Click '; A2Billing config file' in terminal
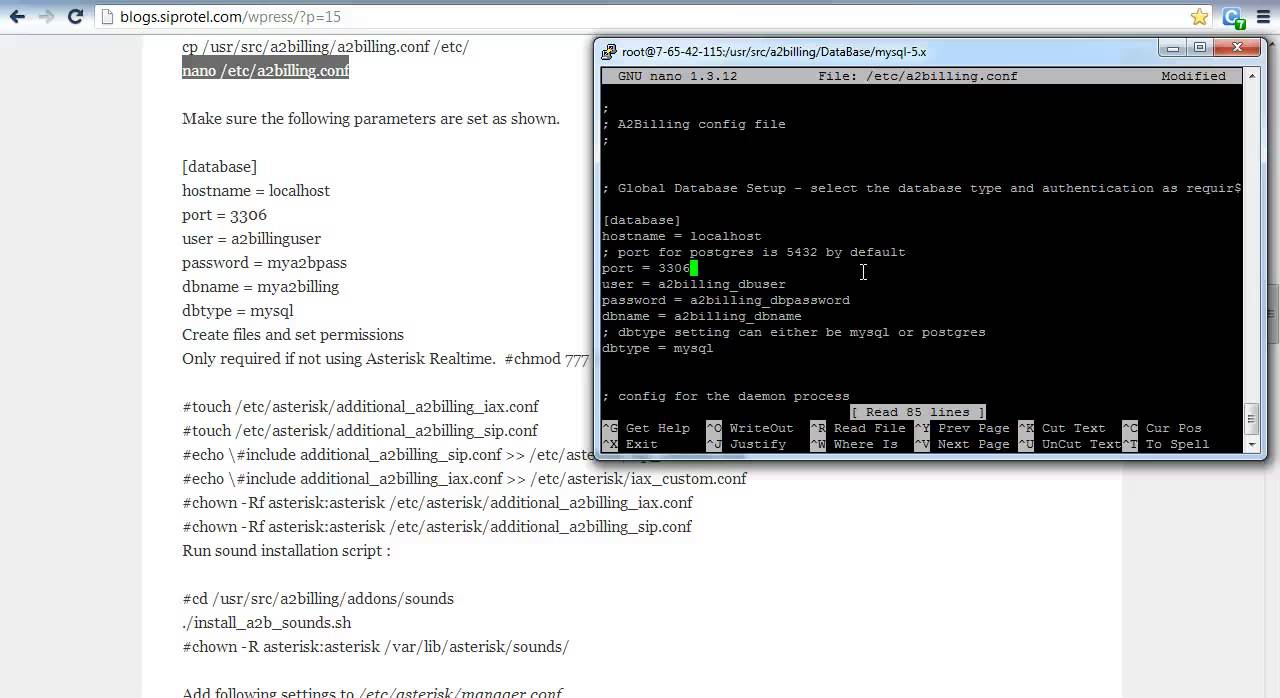Screen dimensions: 1280x698 [694, 124]
